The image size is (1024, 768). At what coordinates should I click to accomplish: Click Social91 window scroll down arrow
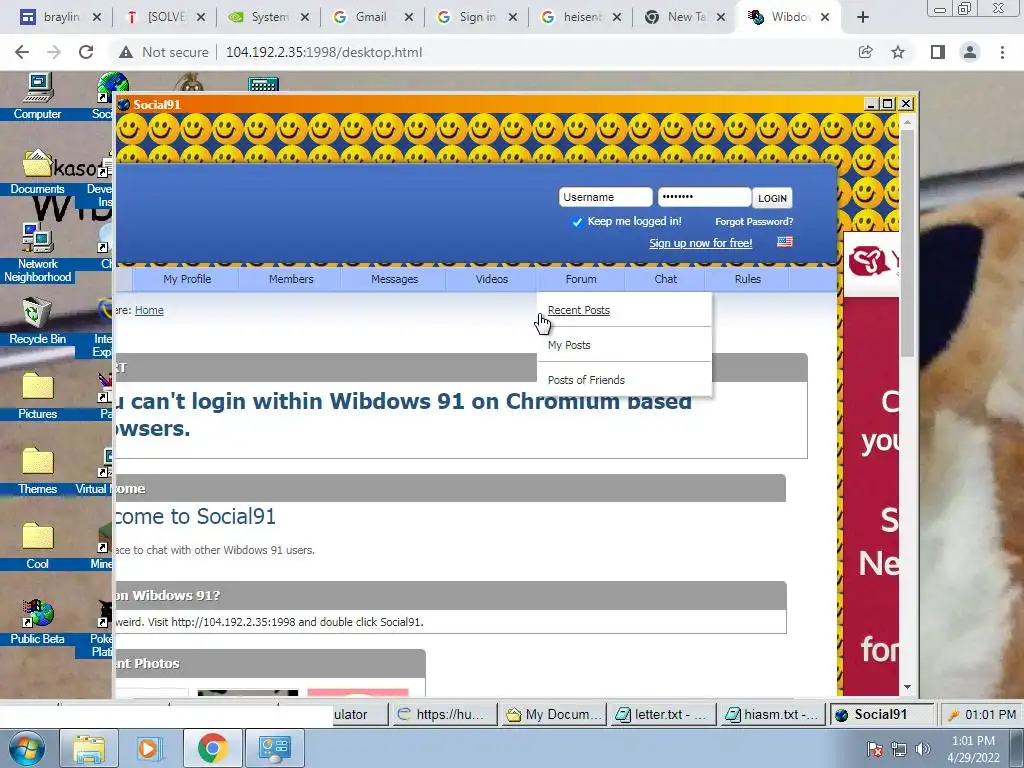[907, 687]
